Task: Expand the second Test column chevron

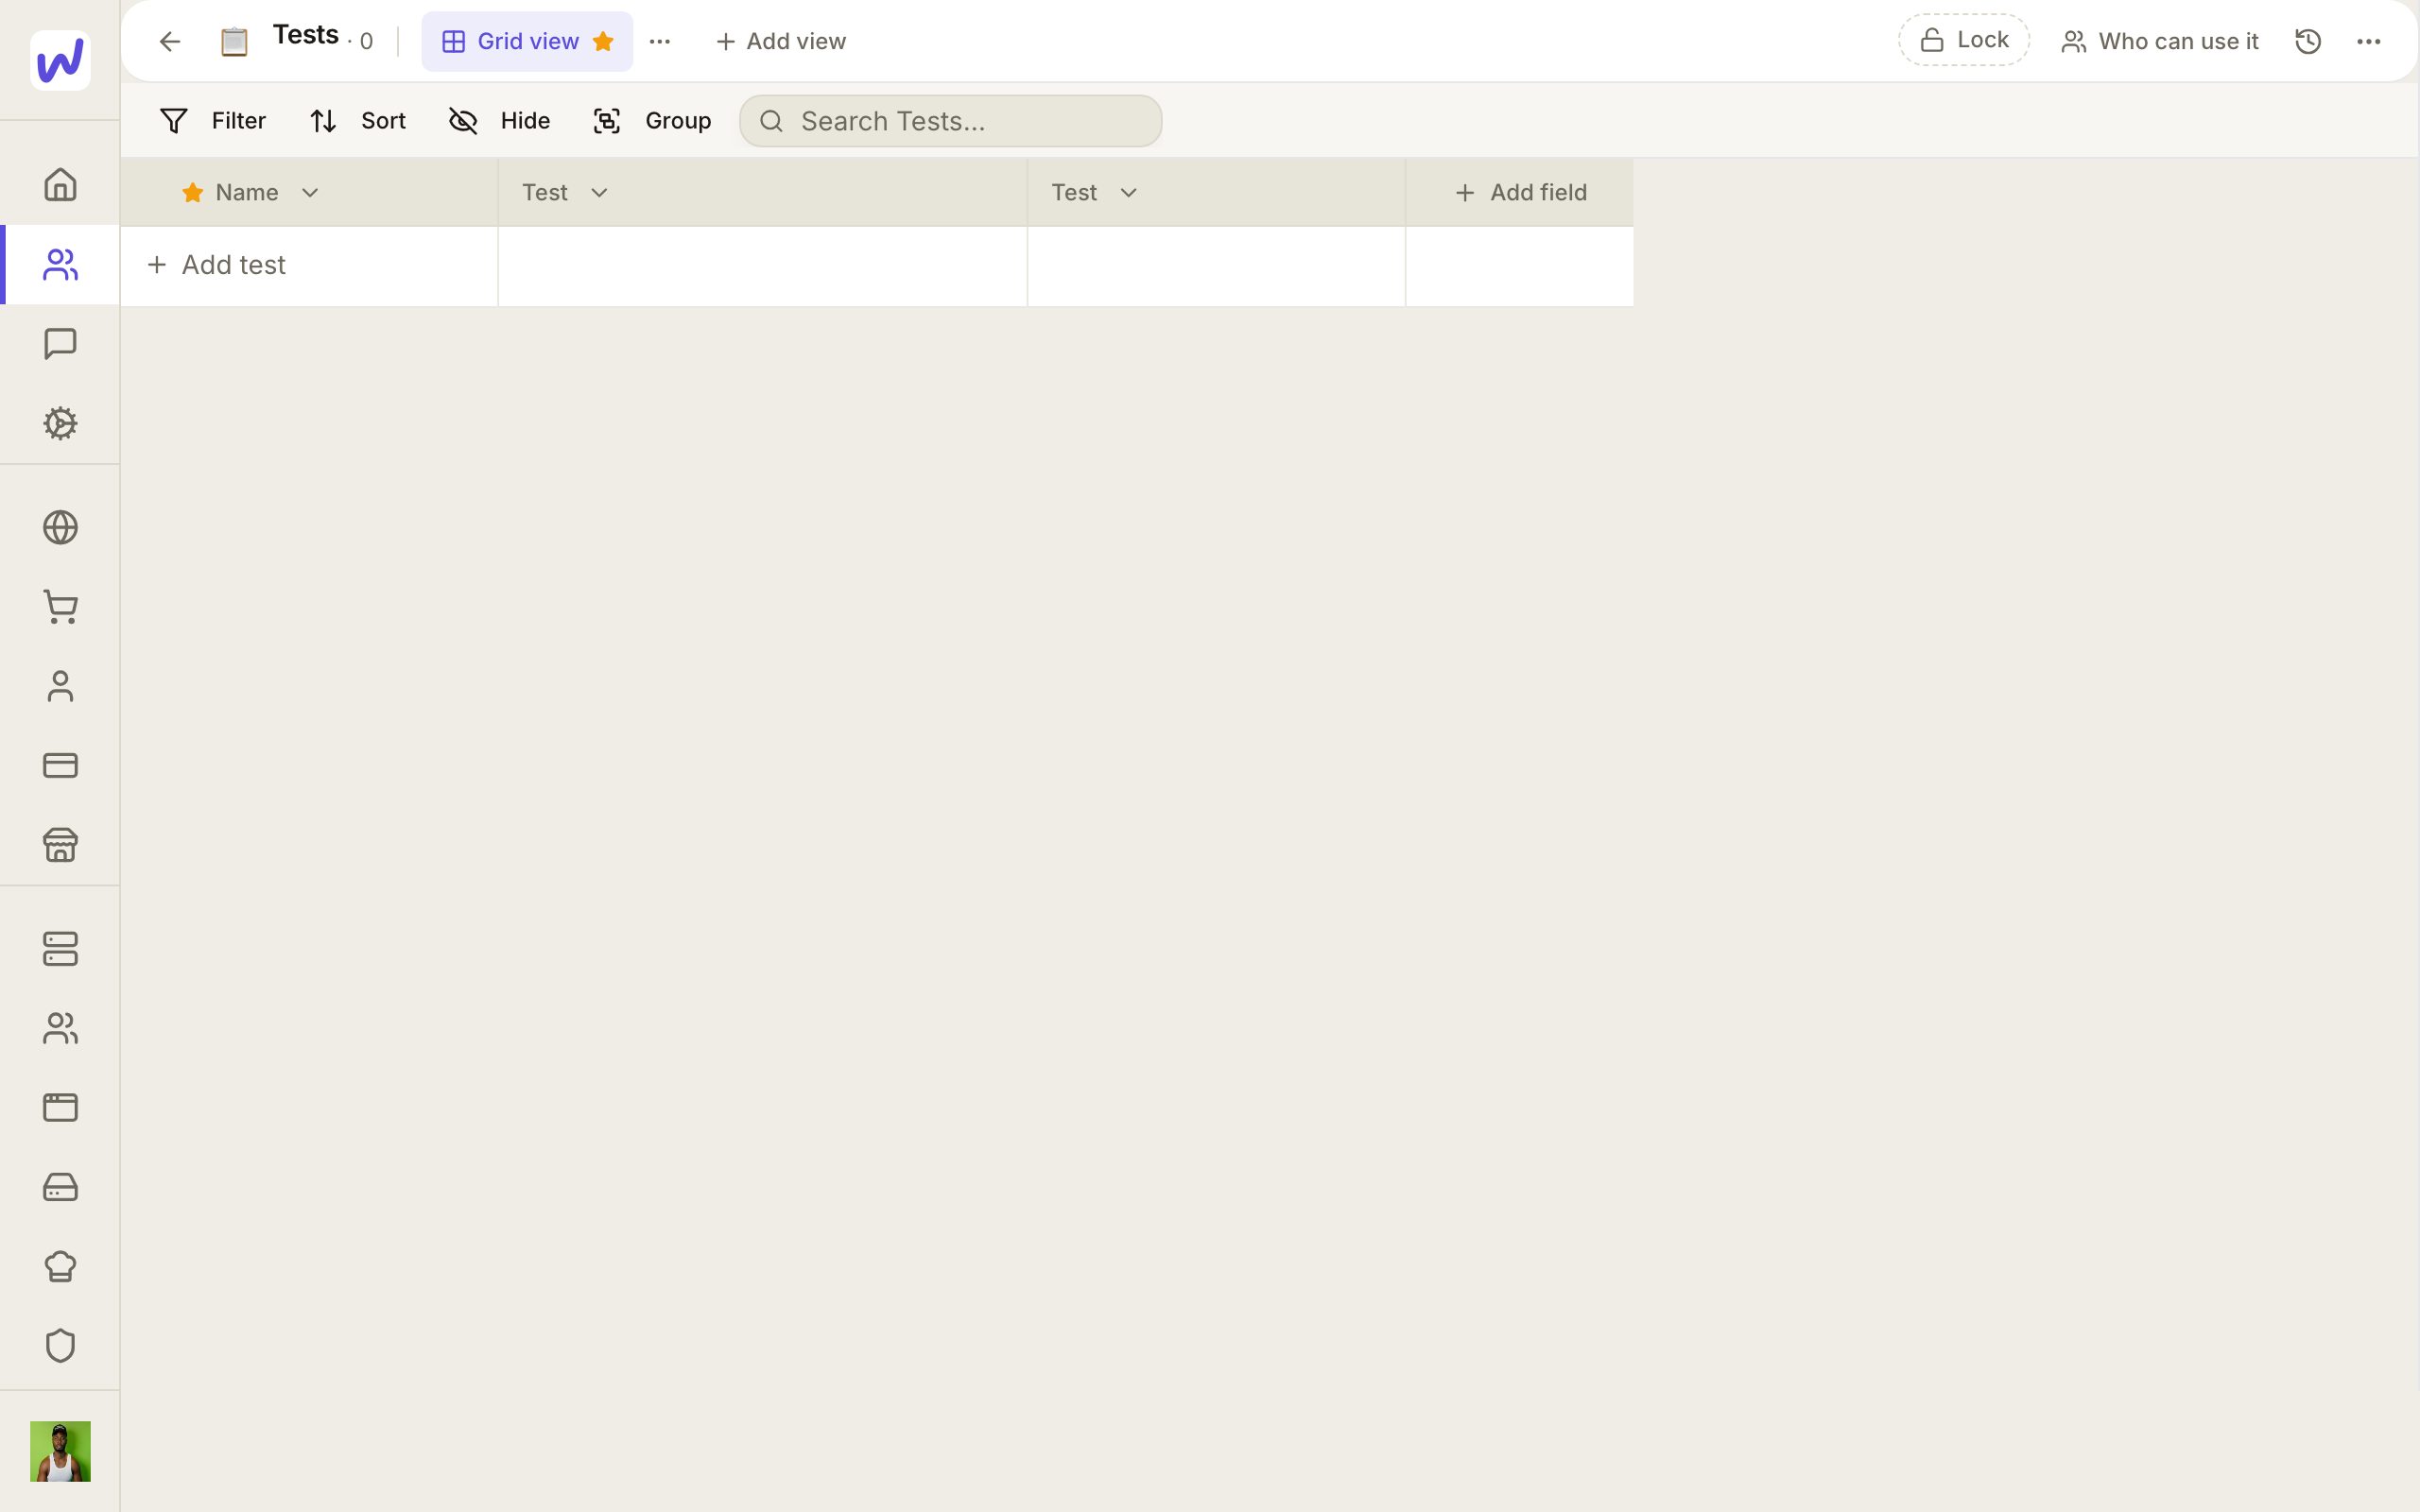Action: [x=1128, y=193]
